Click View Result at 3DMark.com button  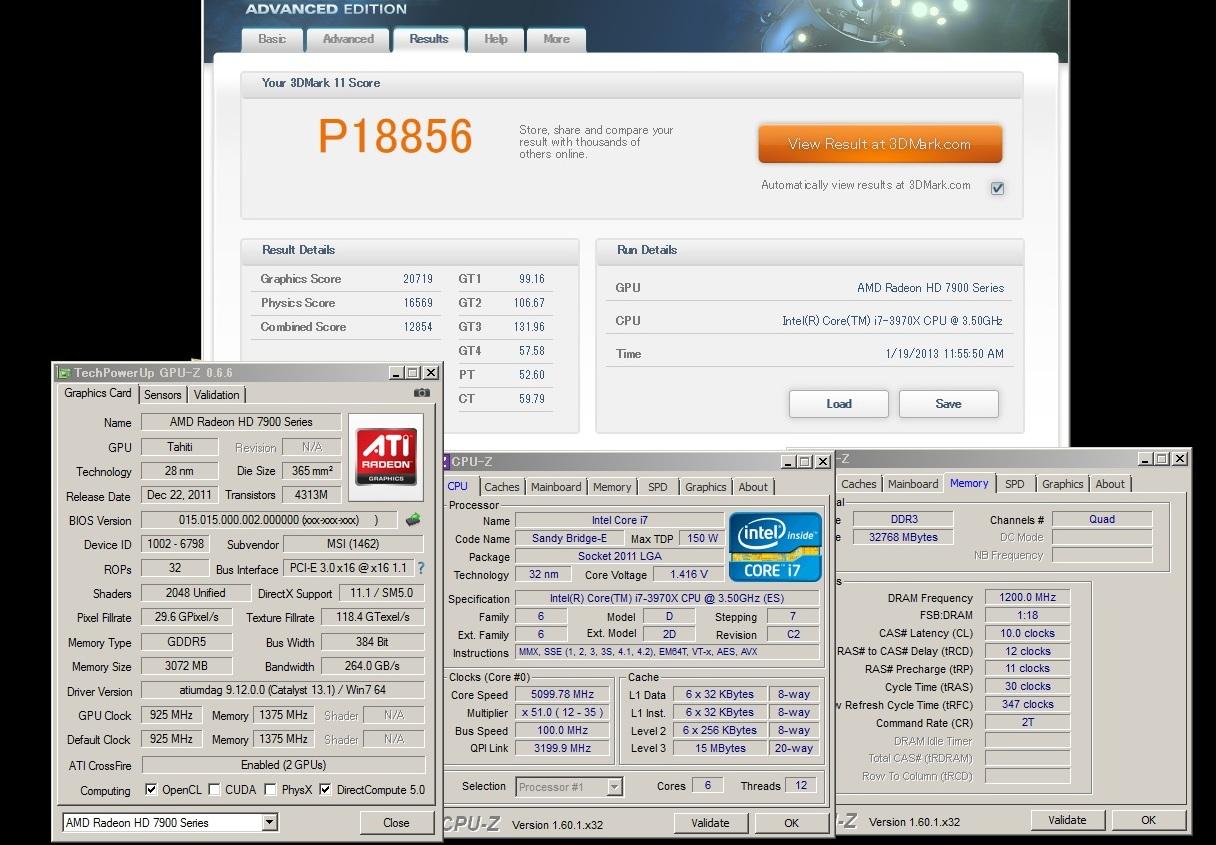click(x=880, y=144)
